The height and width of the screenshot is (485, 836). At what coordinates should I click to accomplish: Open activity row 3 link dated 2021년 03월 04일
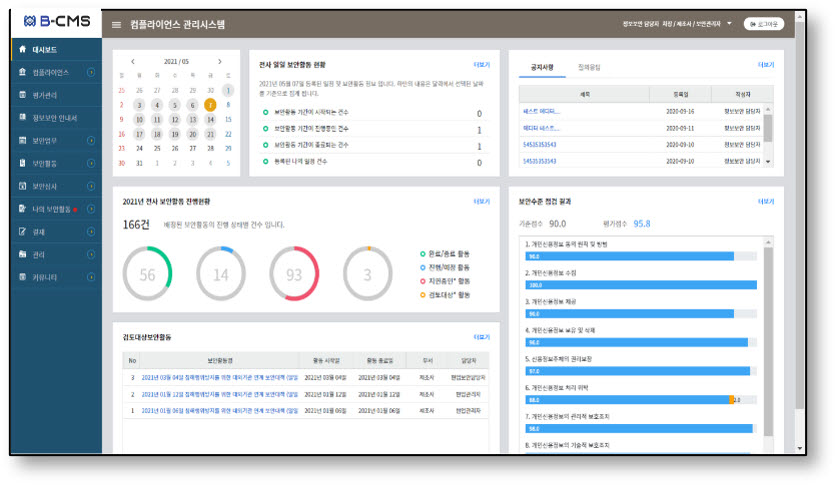219,377
